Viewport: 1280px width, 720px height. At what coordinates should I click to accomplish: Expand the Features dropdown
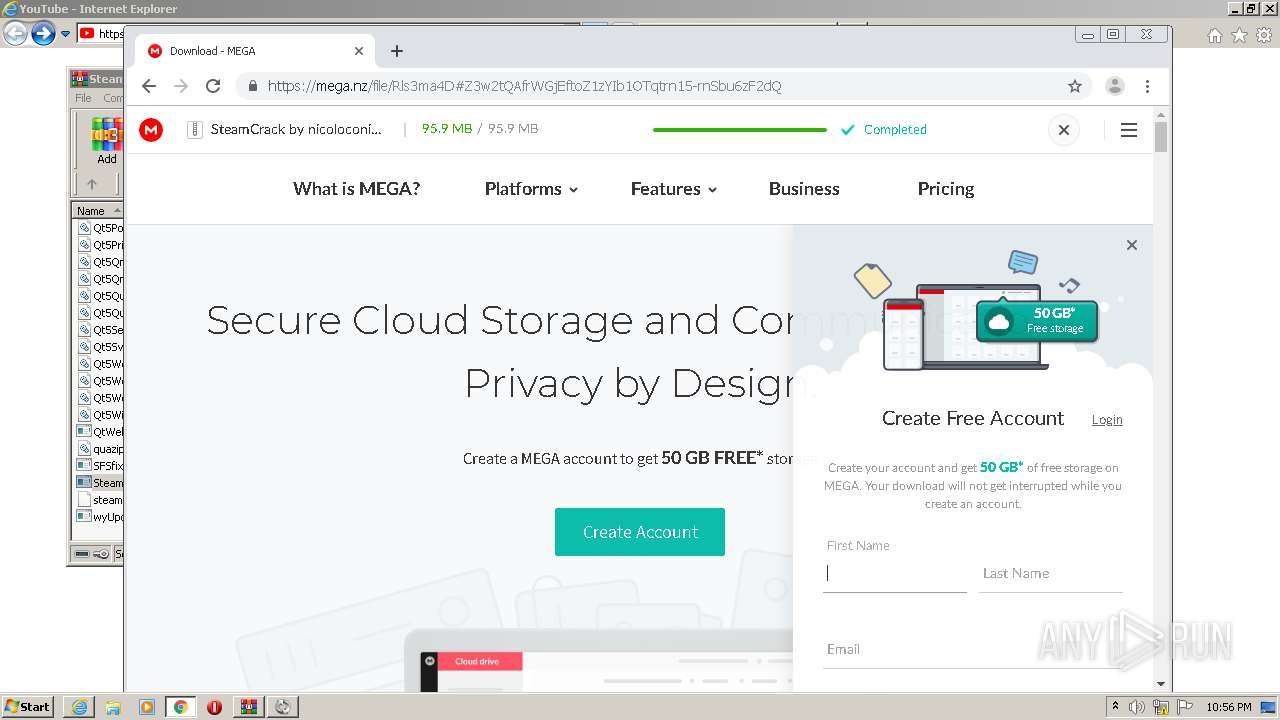coord(673,189)
